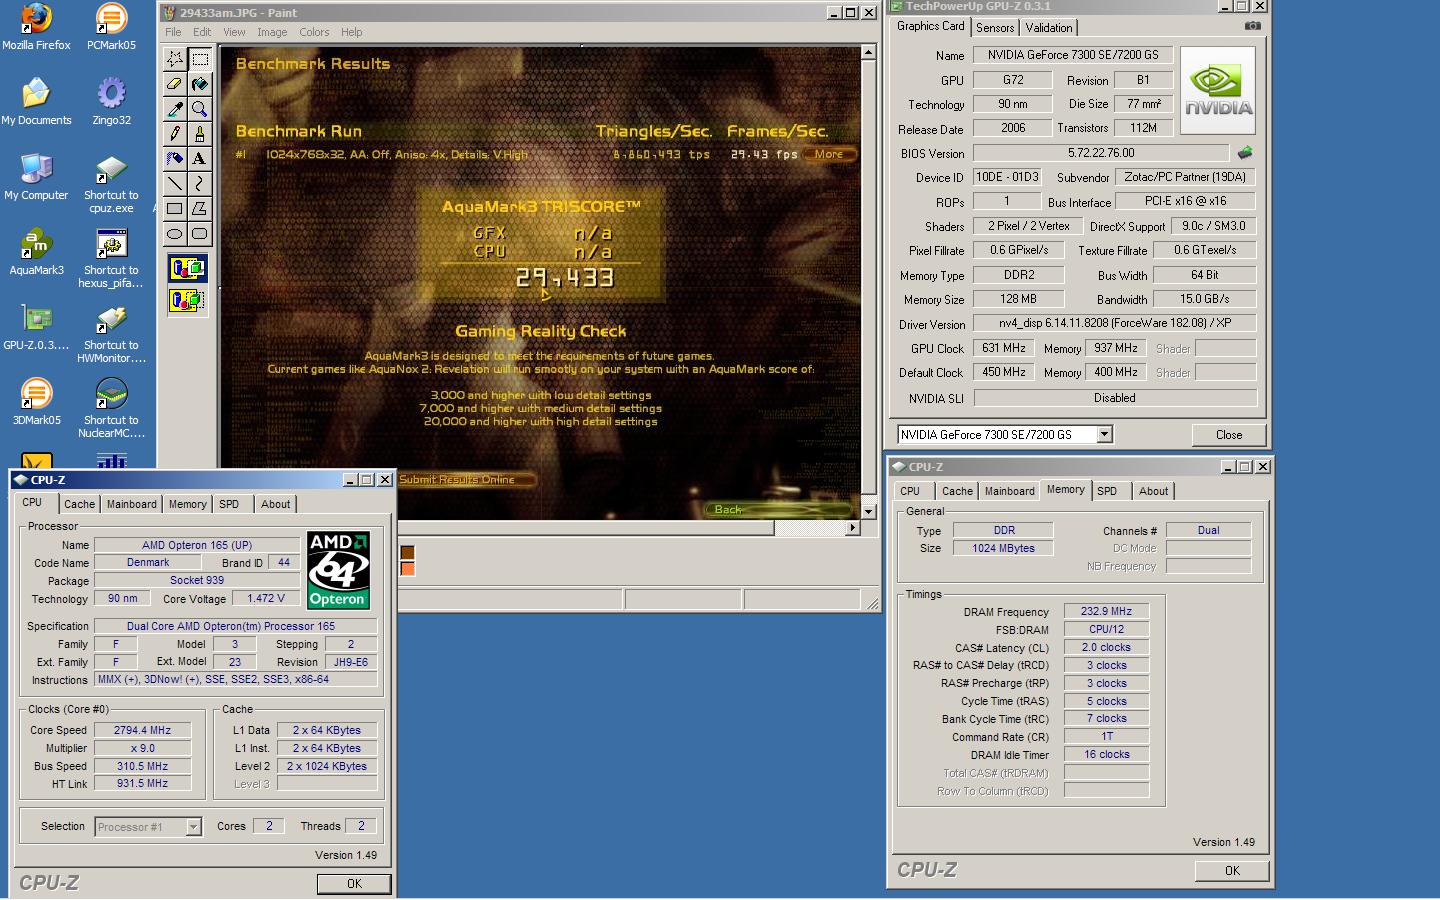Open Shortcut to HWMonitor desktop icon
This screenshot has height=900, width=1440.
point(111,334)
